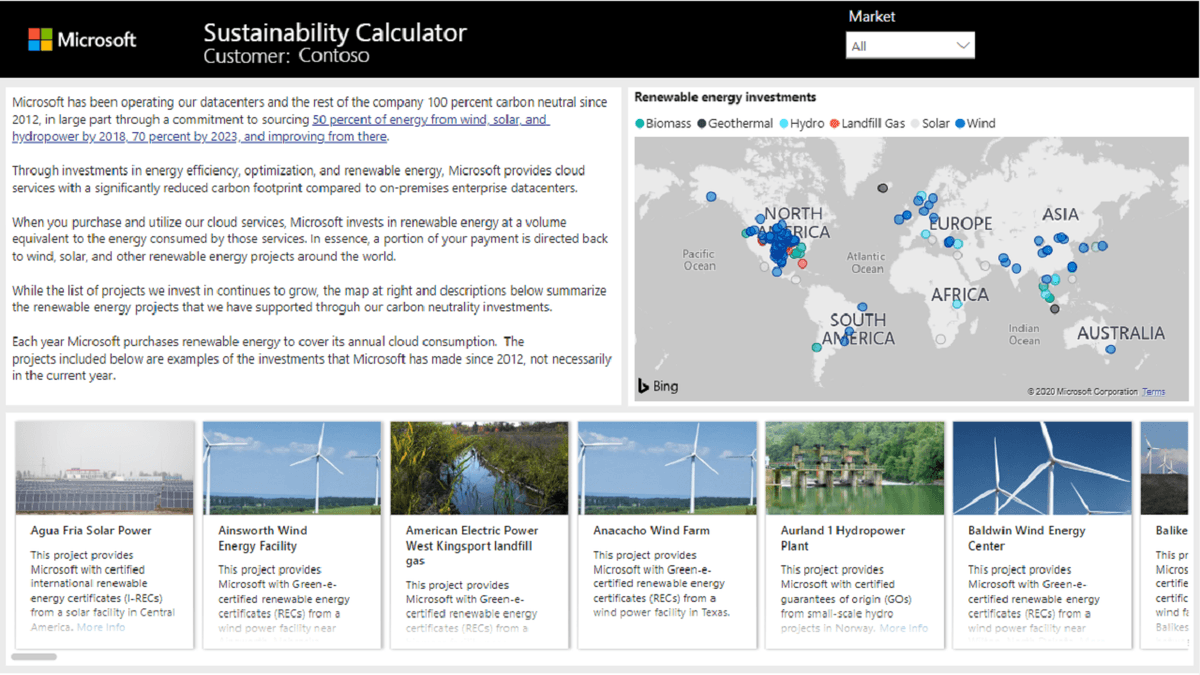Screen dimensions: 1200x675
Task: Select the Biomass legend dot
Action: [640, 124]
